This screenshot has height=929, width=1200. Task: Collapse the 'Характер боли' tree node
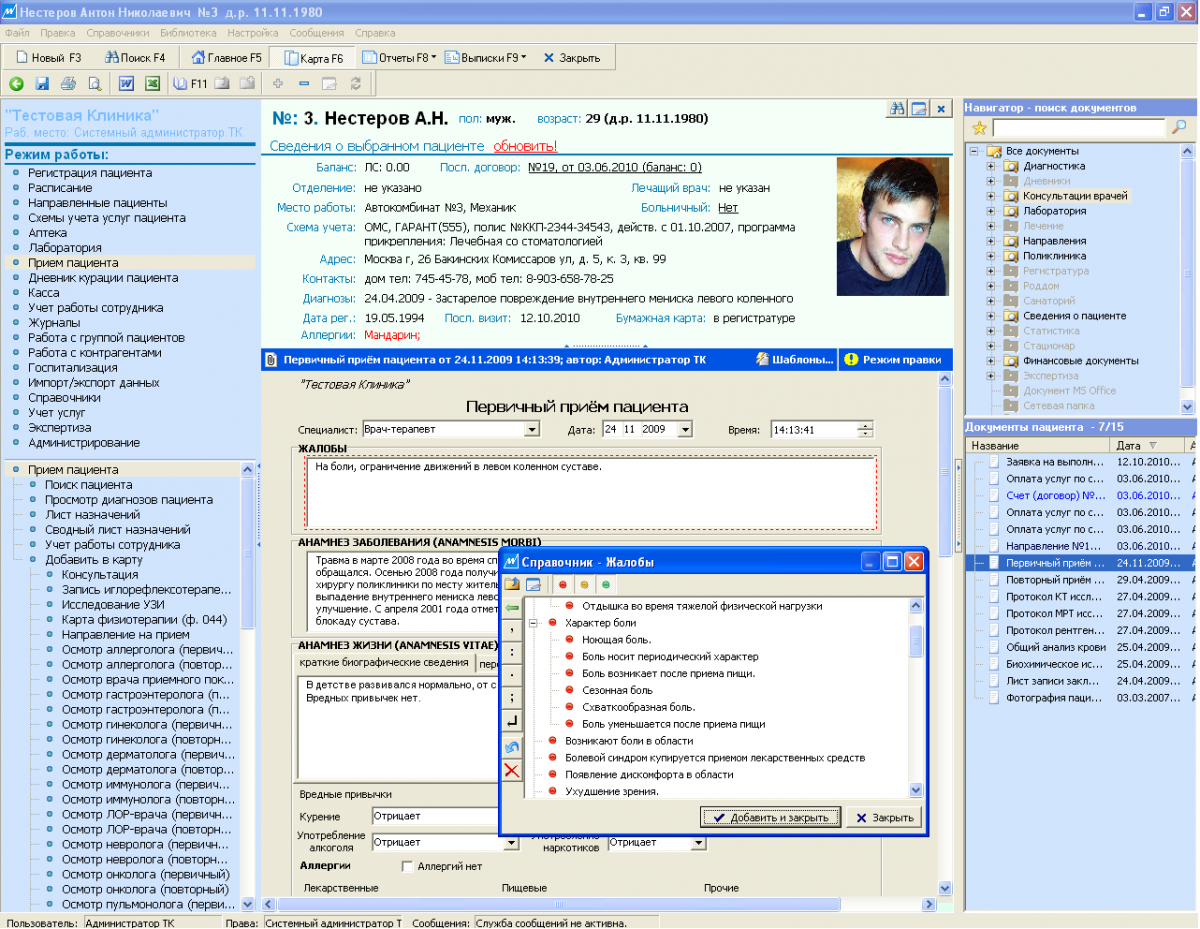(x=535, y=623)
